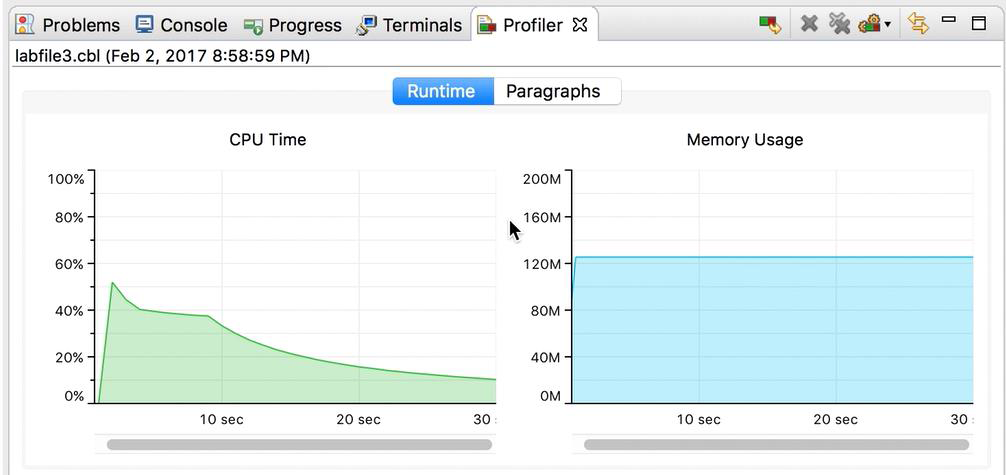
Task: Click the 120M memory axis label
Action: 541,264
